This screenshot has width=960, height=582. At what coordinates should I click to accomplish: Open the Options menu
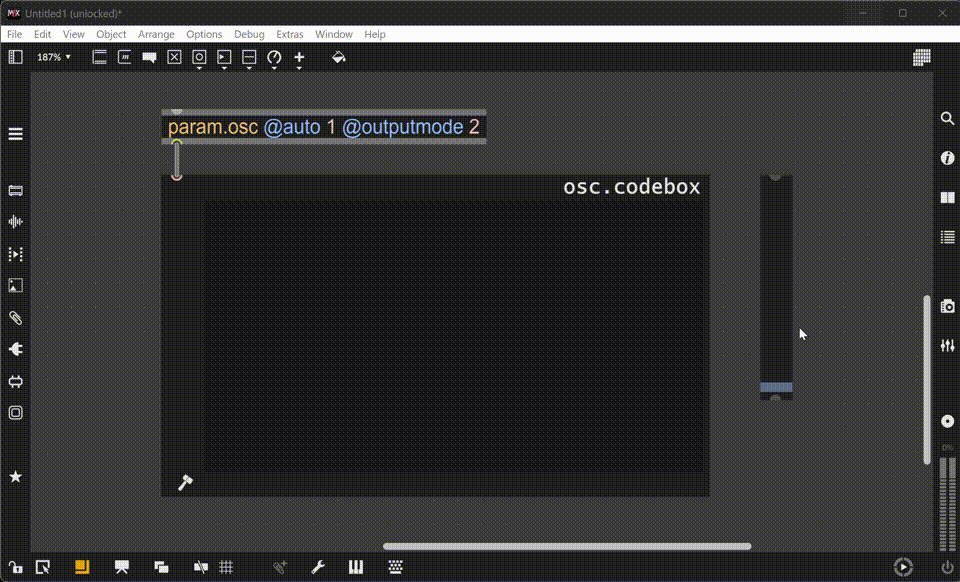click(x=204, y=34)
